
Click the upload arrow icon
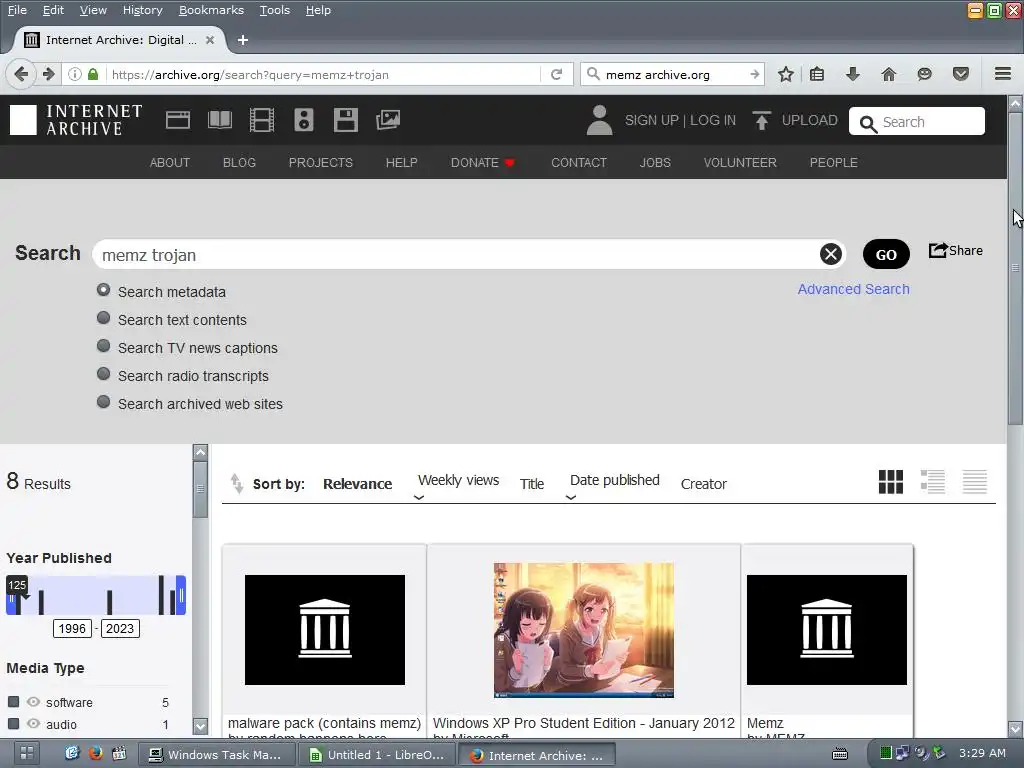tap(761, 120)
